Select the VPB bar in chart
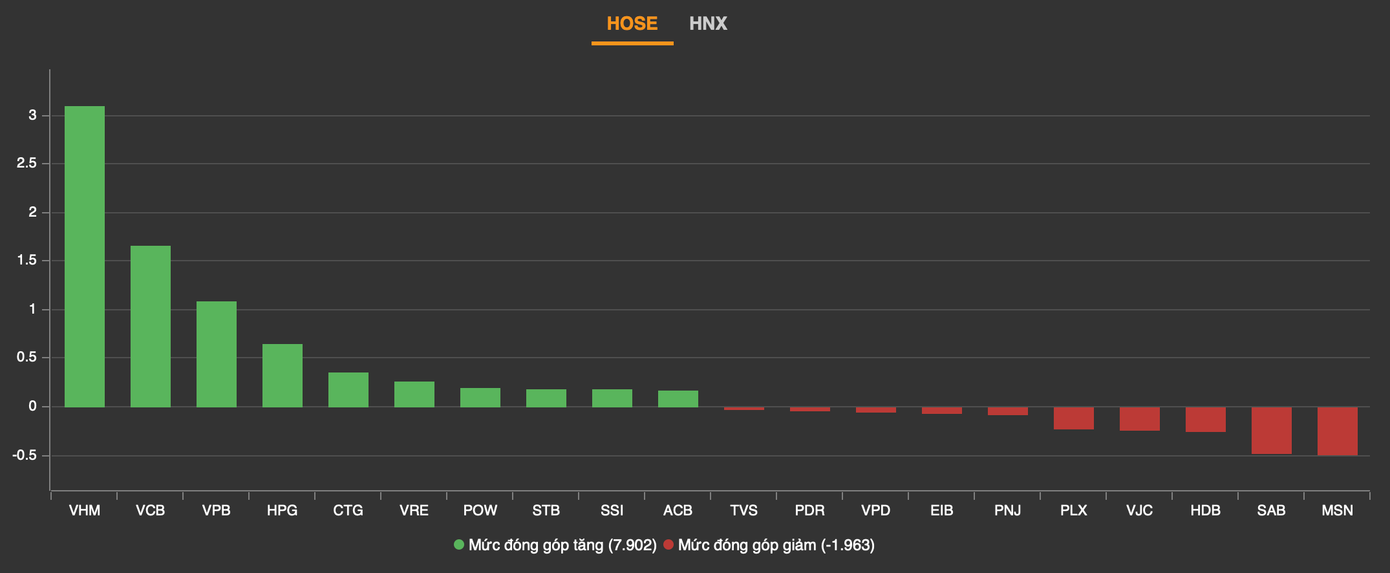This screenshot has width=1390, height=573. pyautogui.click(x=216, y=354)
